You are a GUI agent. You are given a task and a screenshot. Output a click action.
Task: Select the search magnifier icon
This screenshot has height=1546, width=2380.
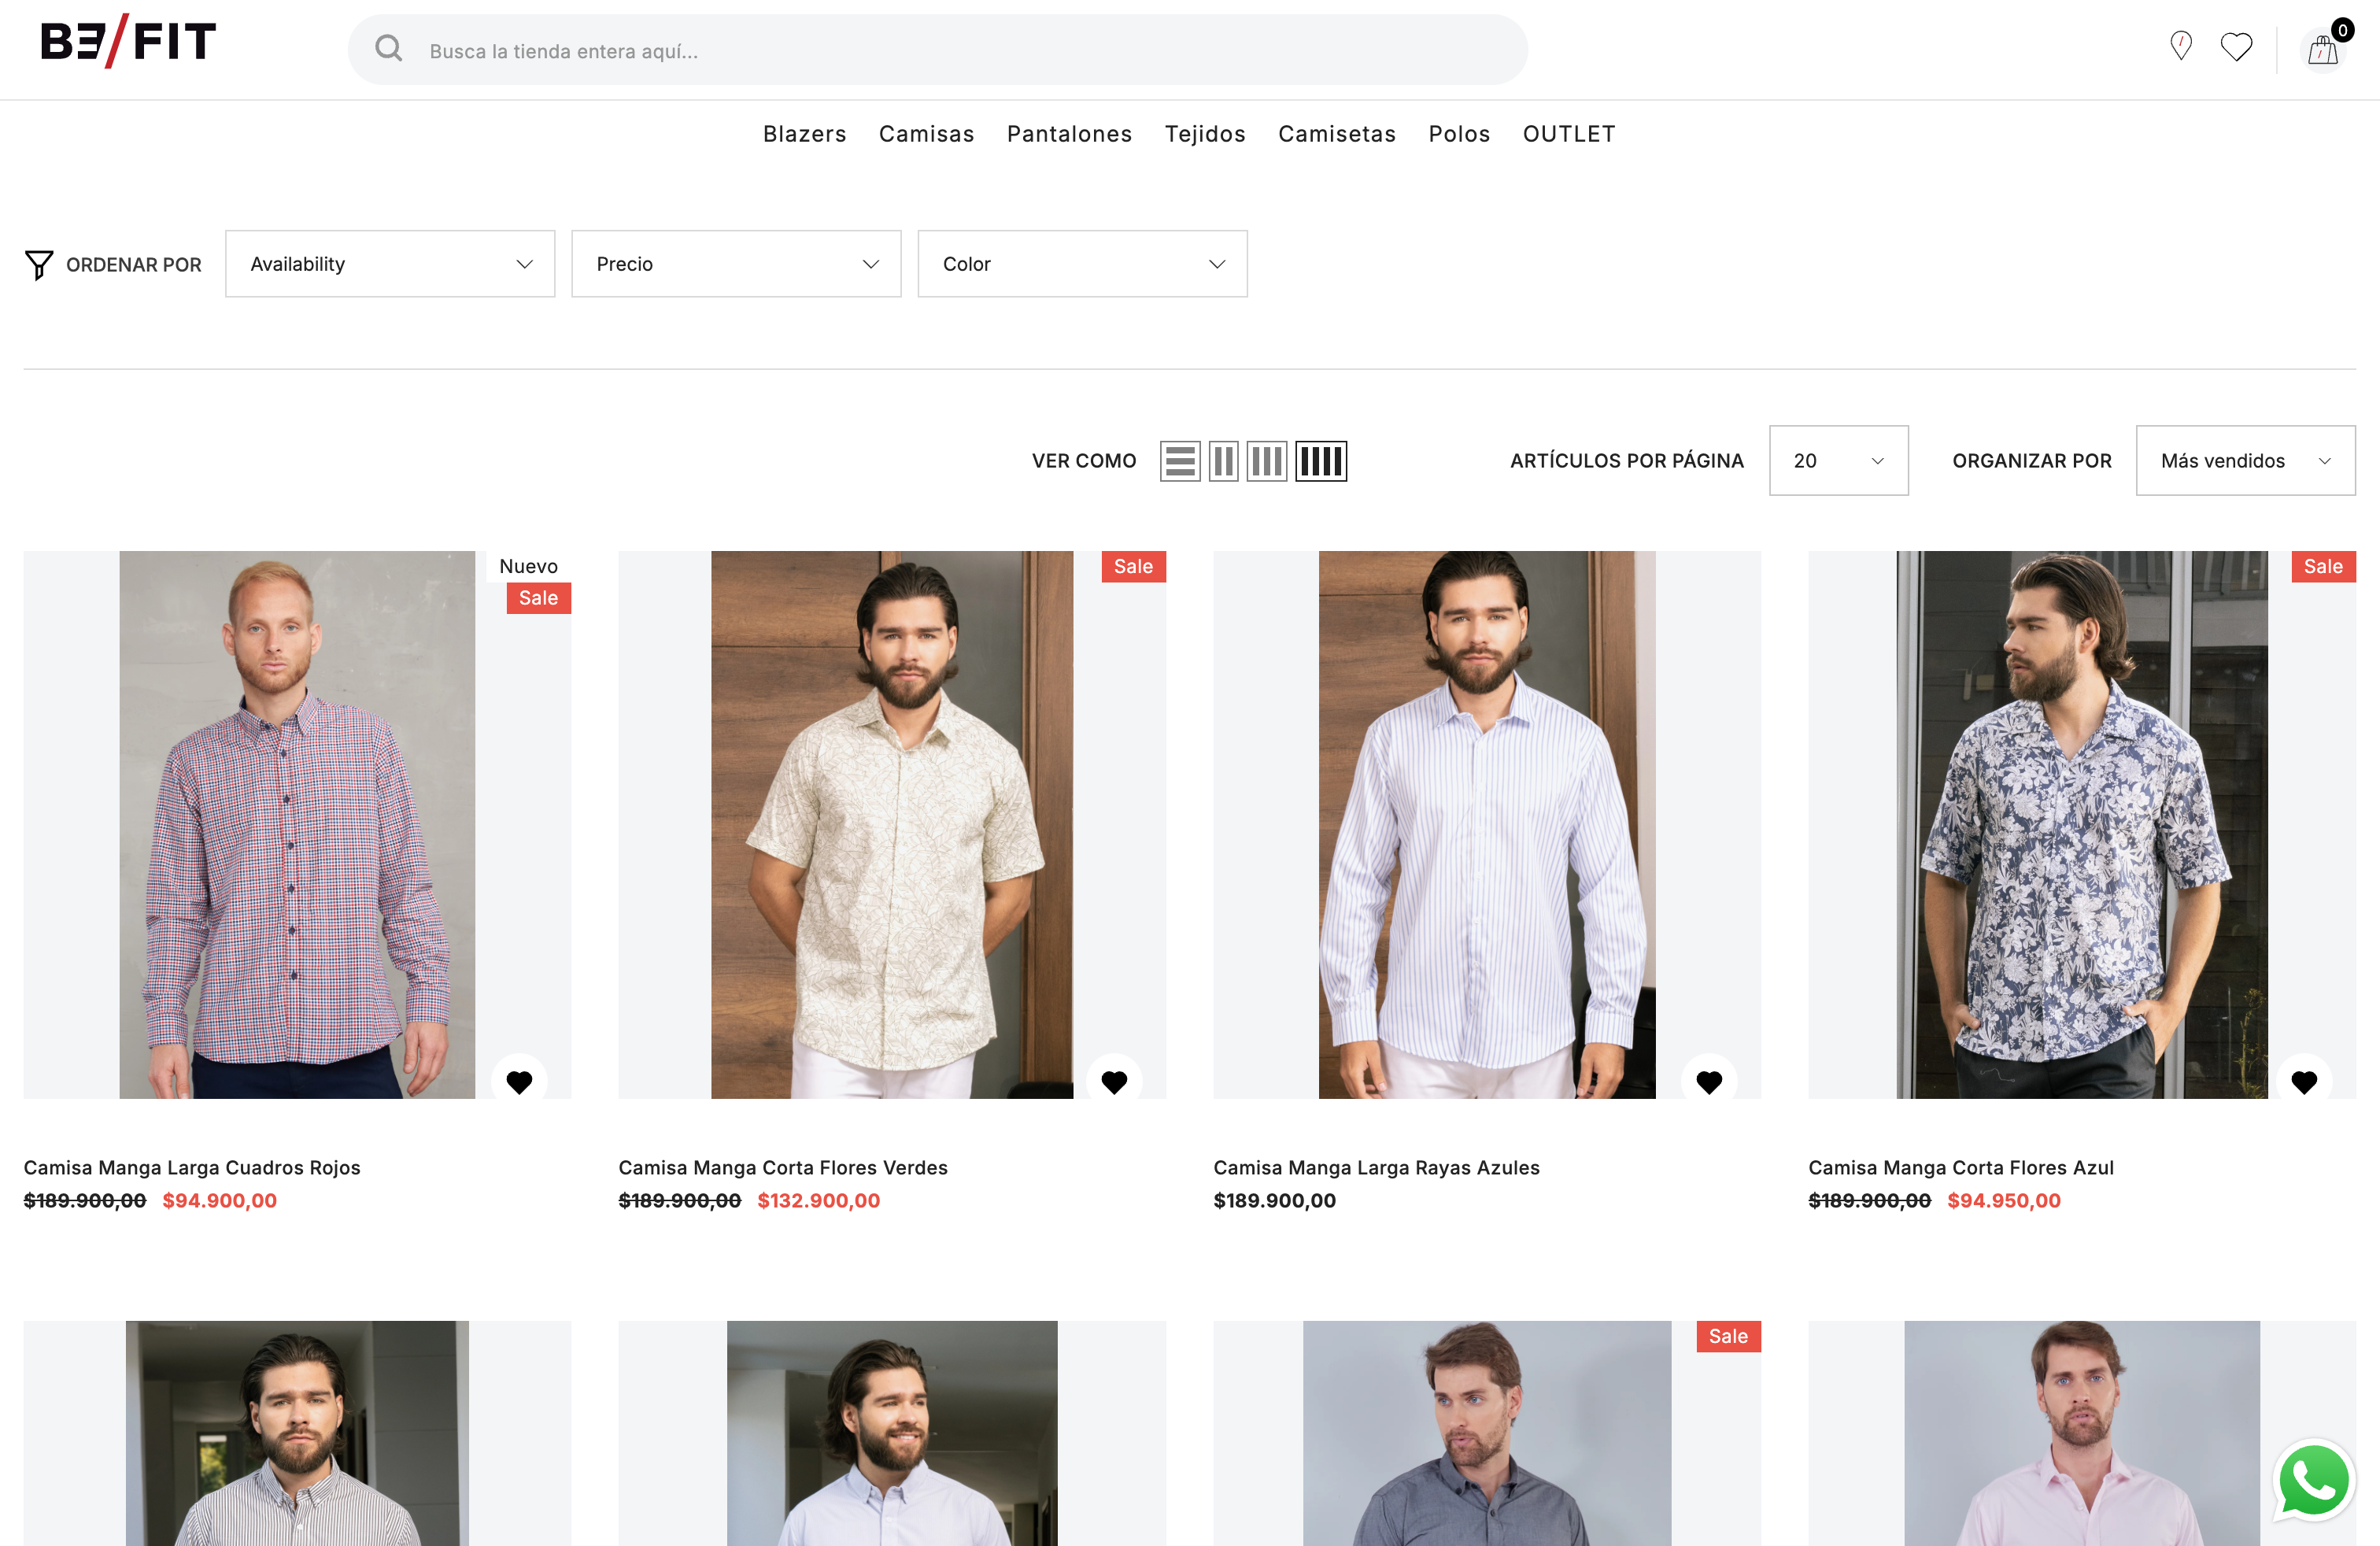(x=389, y=48)
